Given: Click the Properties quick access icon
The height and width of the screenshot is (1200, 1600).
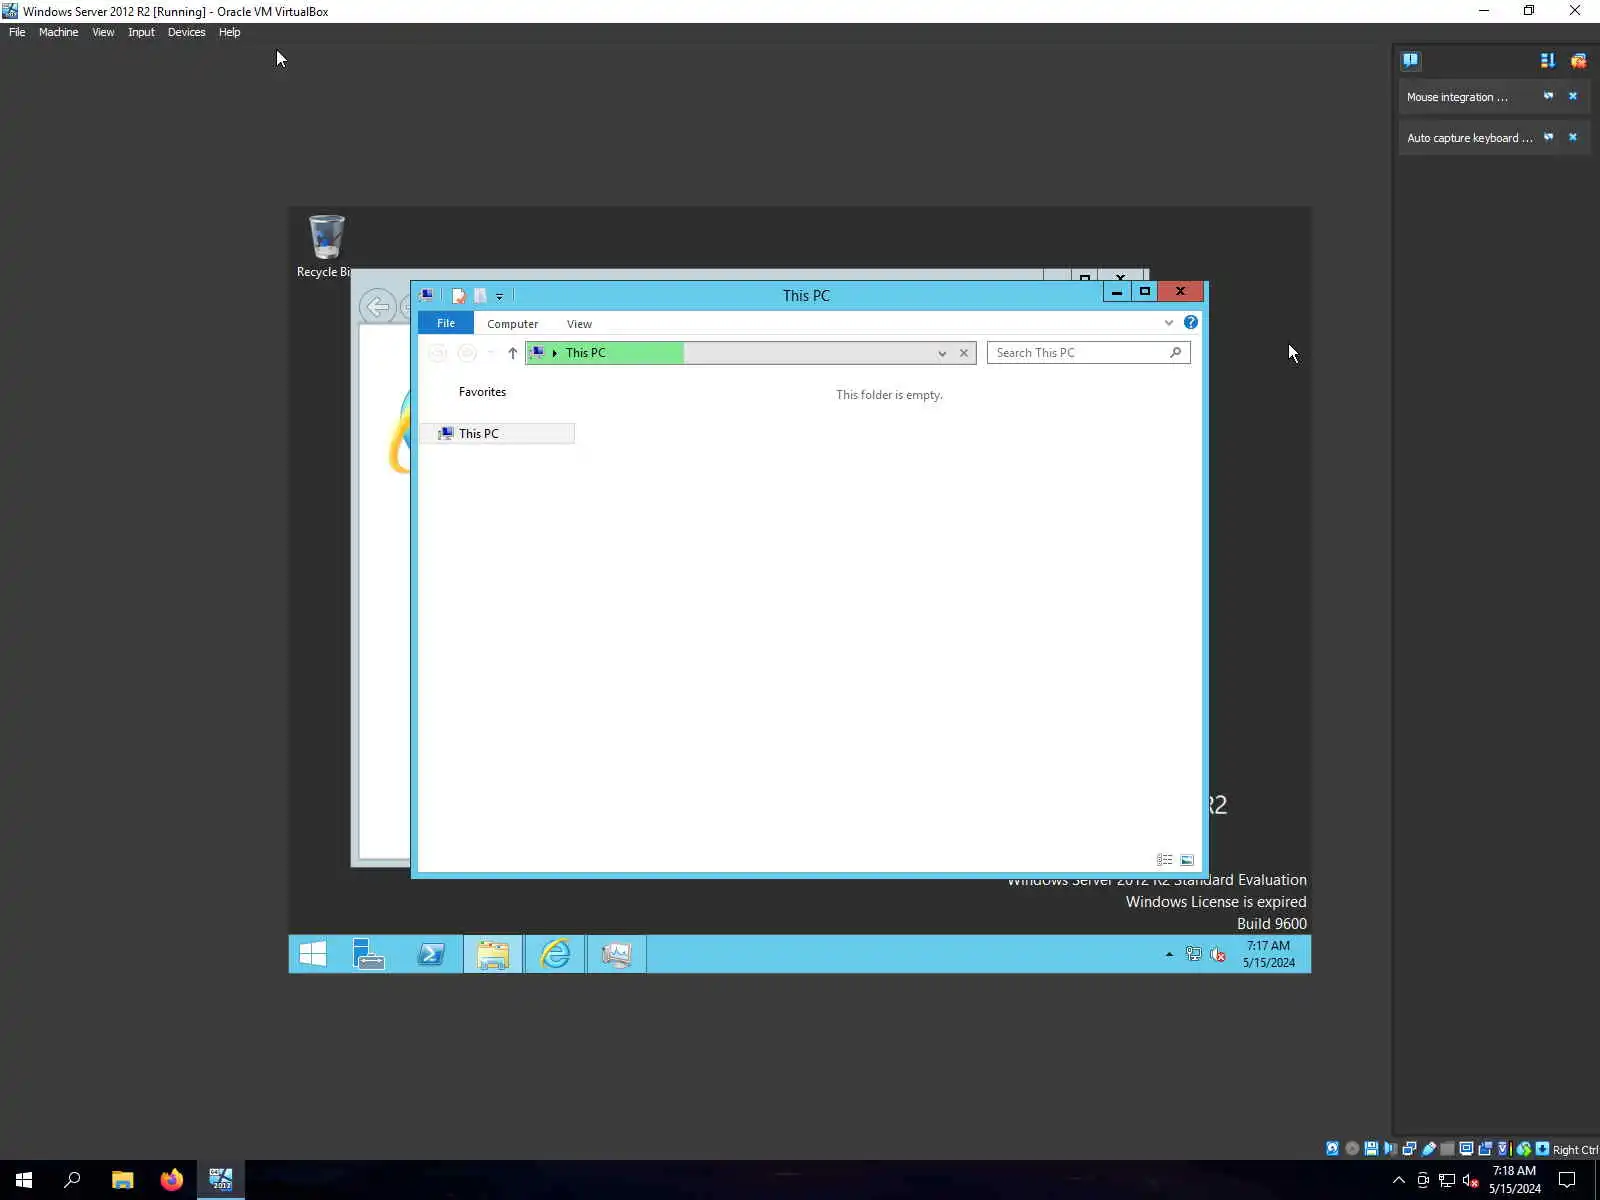Looking at the screenshot, I should pos(458,295).
